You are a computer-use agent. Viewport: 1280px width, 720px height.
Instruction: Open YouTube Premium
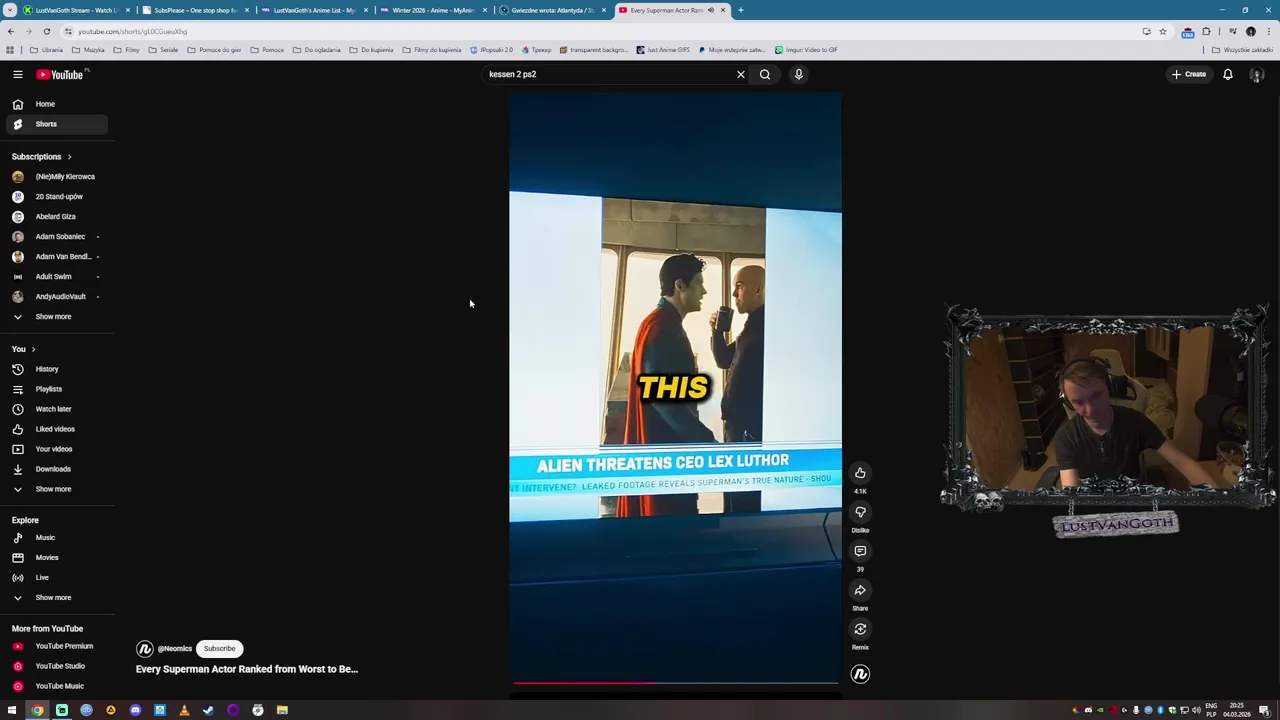[x=55, y=646]
